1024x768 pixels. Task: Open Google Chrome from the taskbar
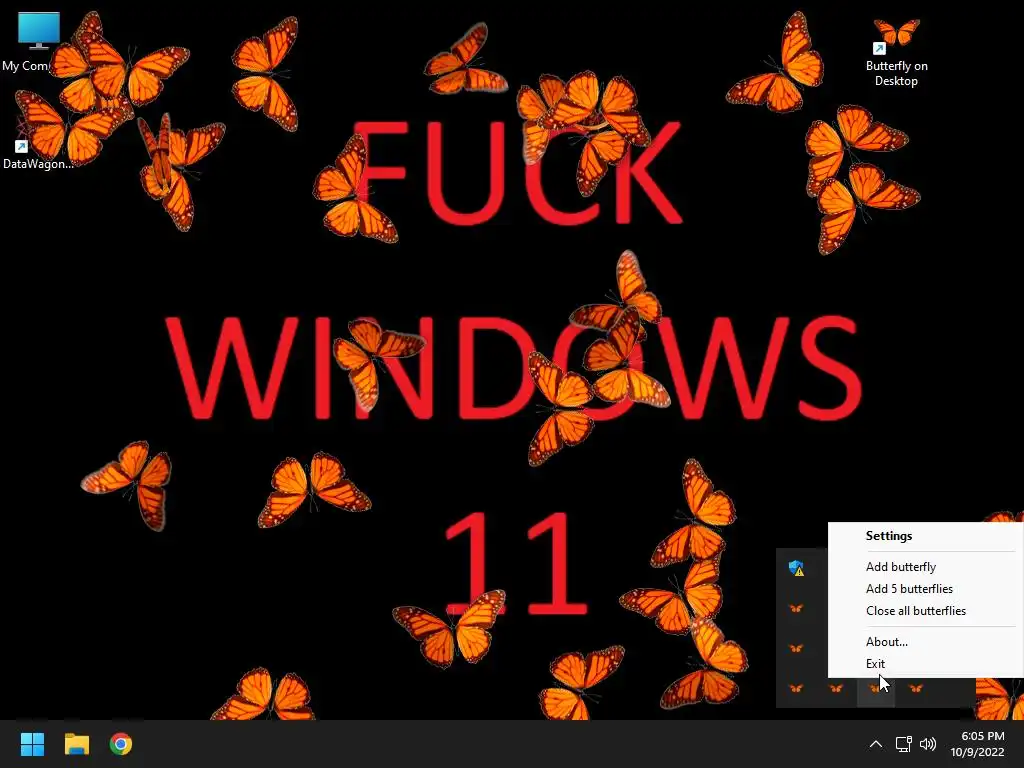[x=121, y=744]
